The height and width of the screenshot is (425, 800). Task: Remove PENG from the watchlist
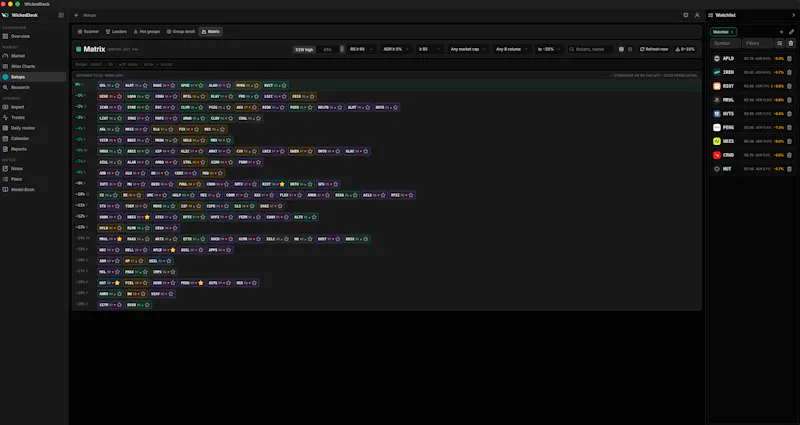(x=789, y=128)
